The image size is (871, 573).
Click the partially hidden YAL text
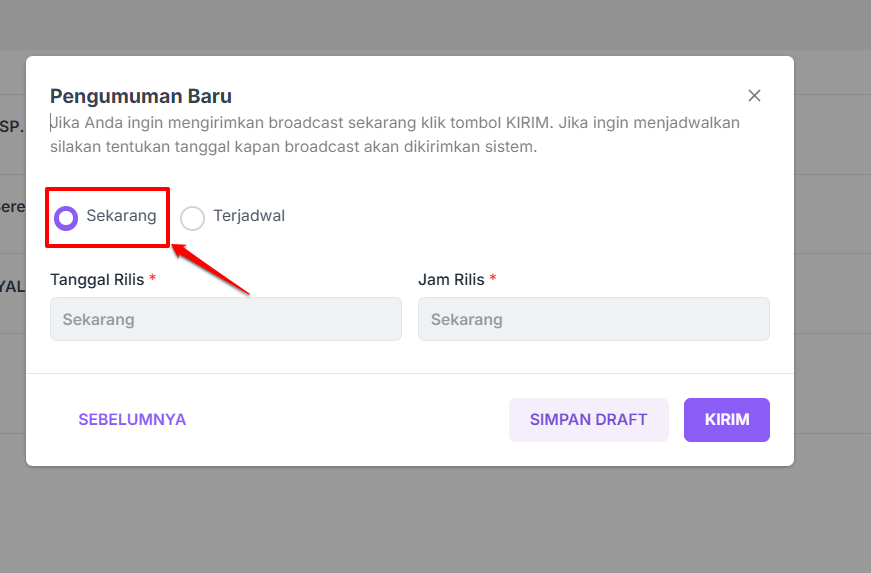(11, 286)
